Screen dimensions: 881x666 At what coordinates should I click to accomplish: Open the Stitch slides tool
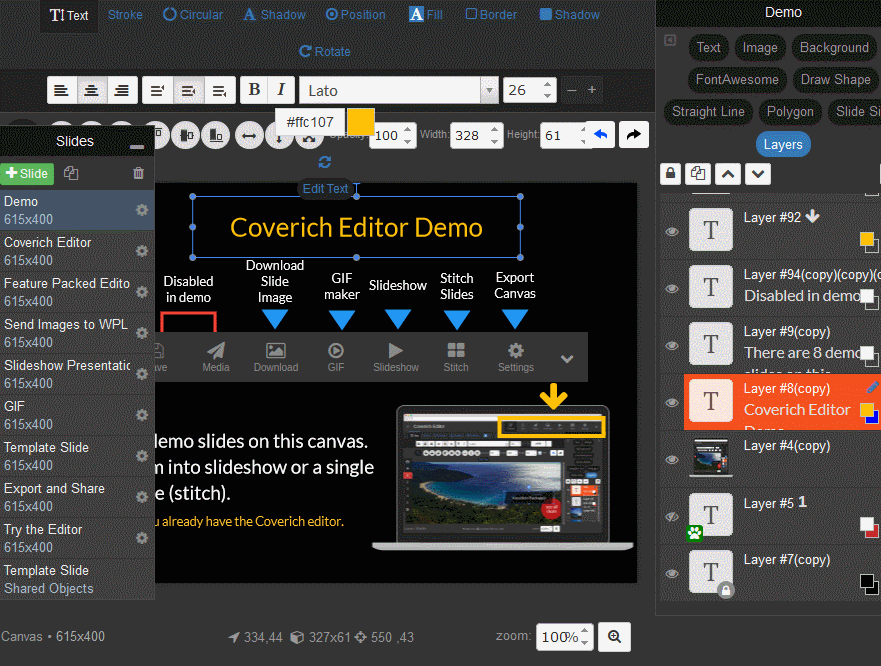point(456,357)
